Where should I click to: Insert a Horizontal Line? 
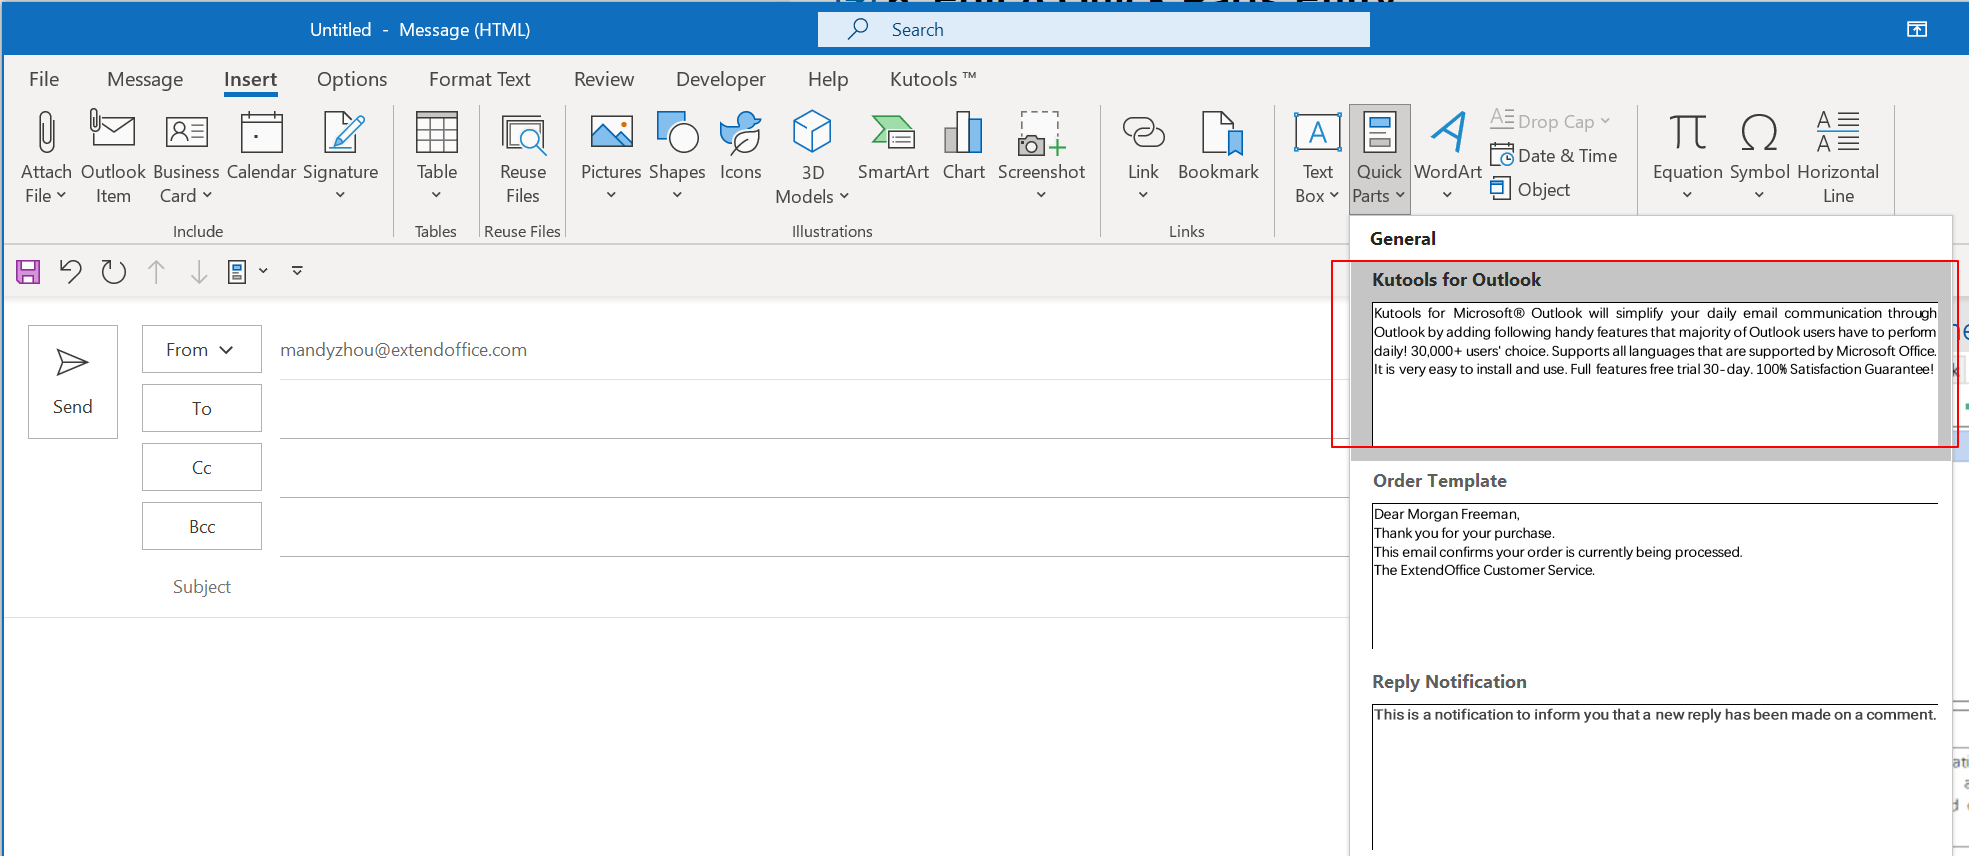pyautogui.click(x=1838, y=157)
